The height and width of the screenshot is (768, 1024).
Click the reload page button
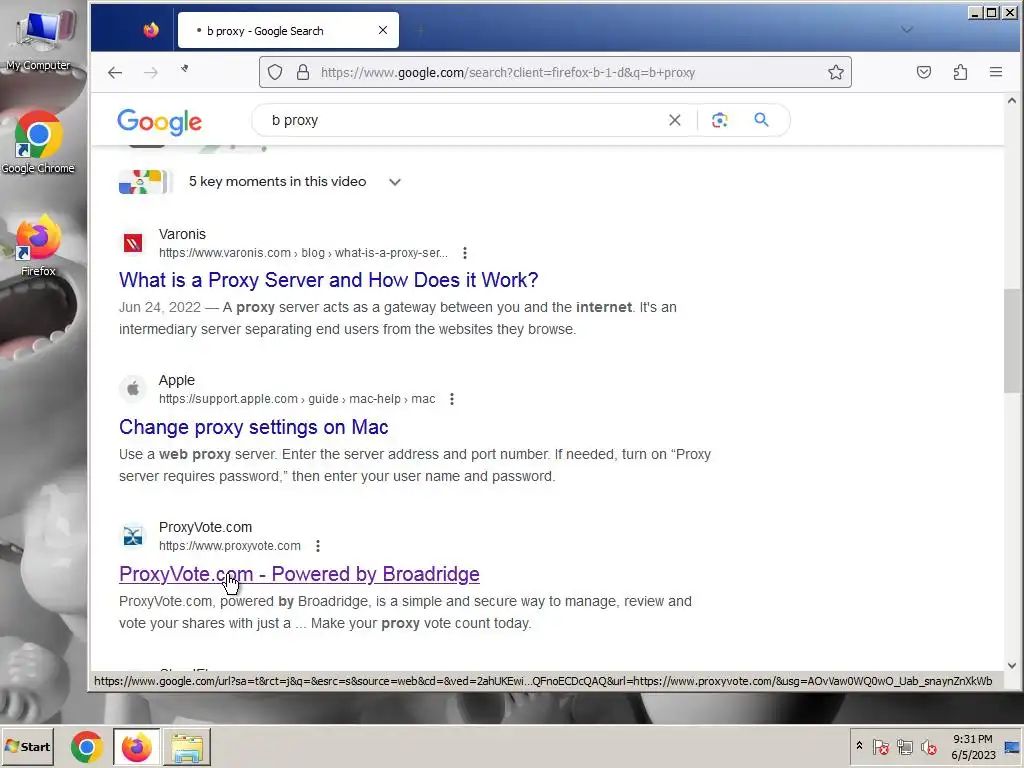tap(185, 69)
